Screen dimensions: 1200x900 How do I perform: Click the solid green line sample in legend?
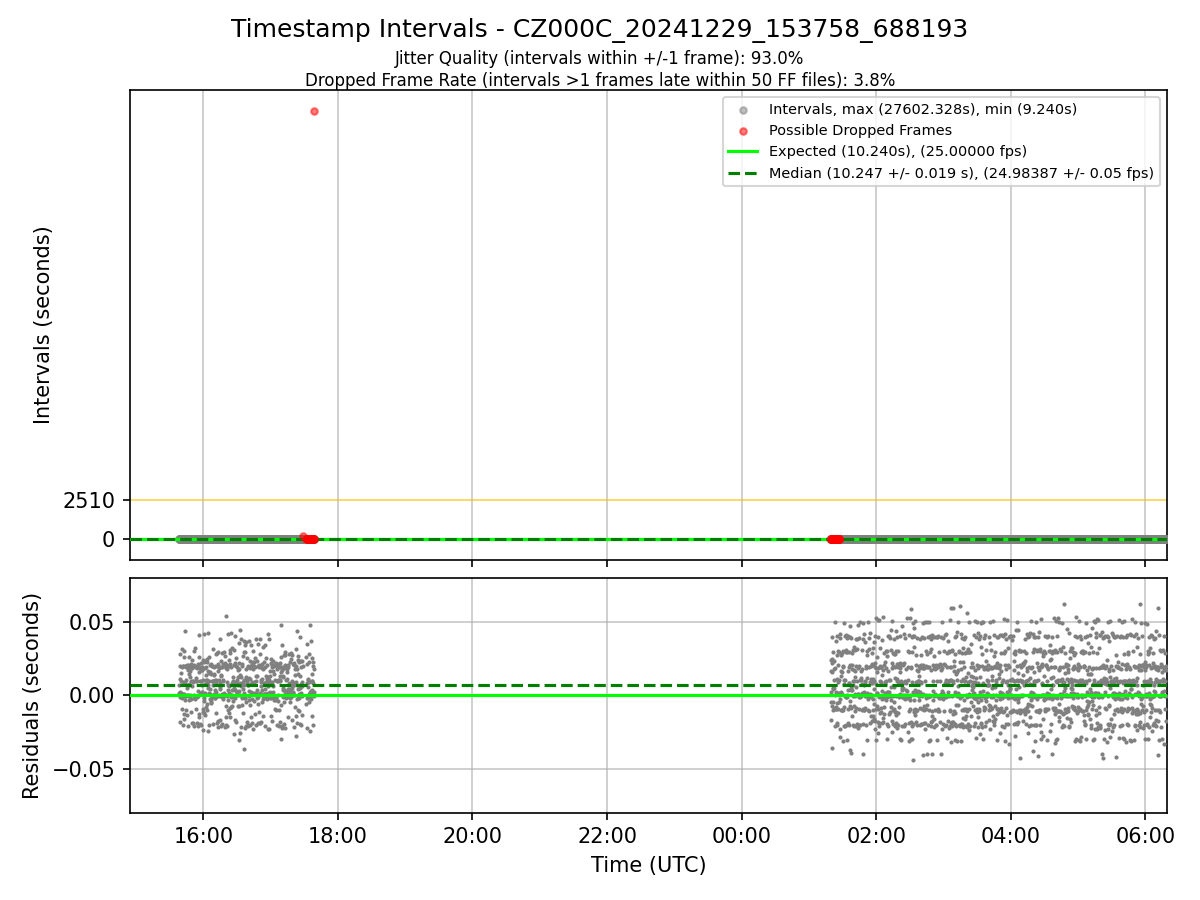click(x=742, y=152)
